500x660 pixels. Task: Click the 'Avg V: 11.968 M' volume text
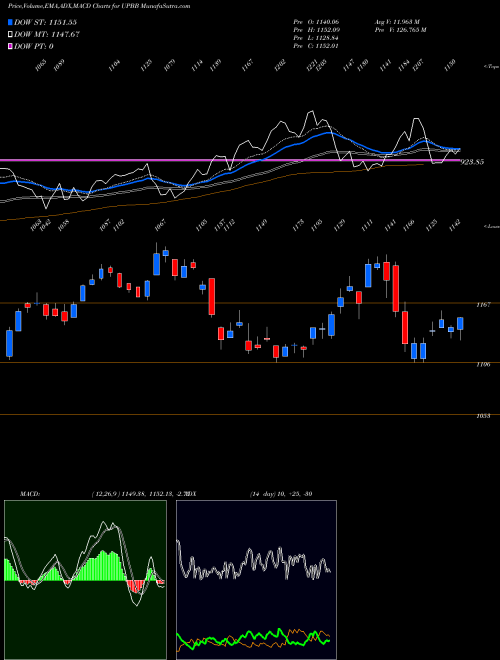click(x=397, y=22)
